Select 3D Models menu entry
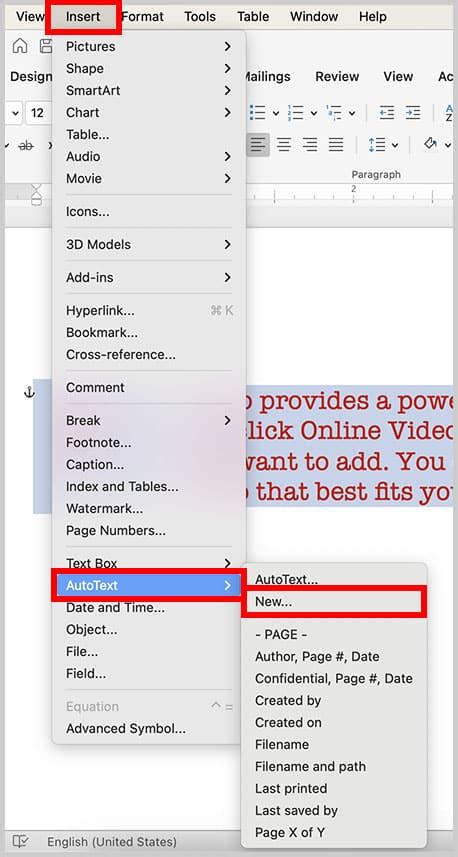This screenshot has height=857, width=458. point(149,244)
